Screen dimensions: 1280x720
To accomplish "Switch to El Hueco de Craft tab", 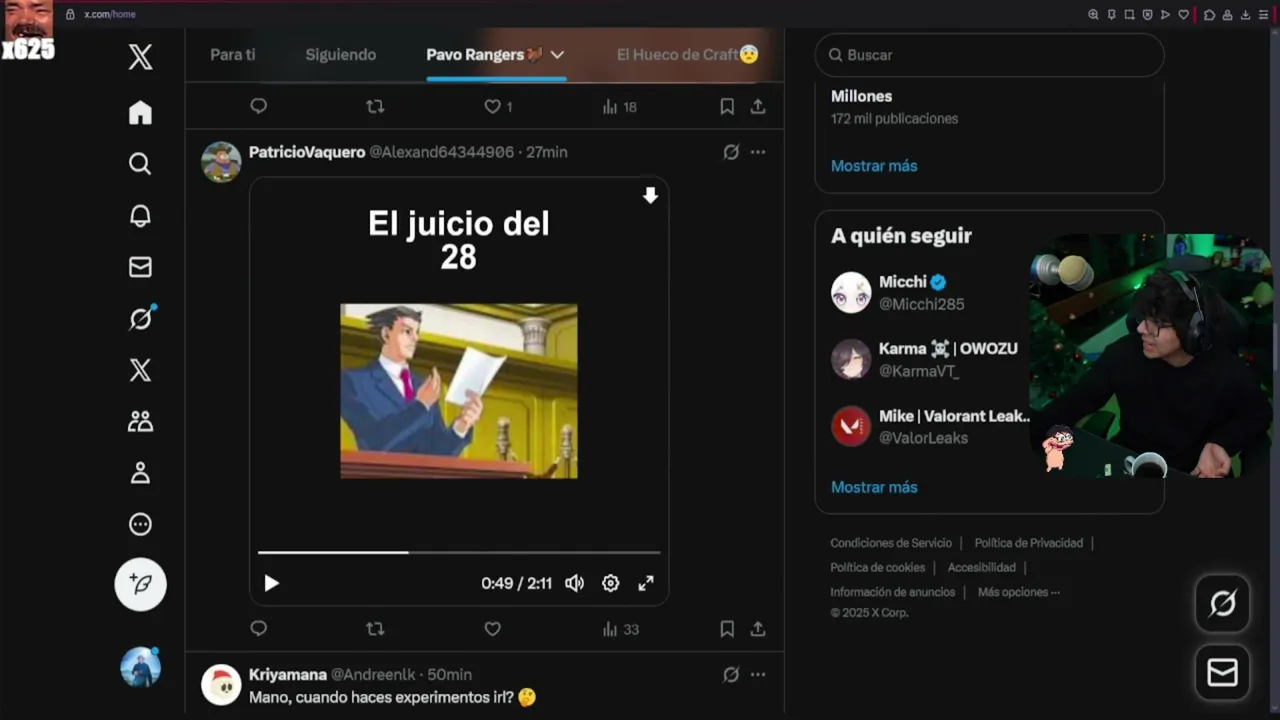I will [x=687, y=55].
